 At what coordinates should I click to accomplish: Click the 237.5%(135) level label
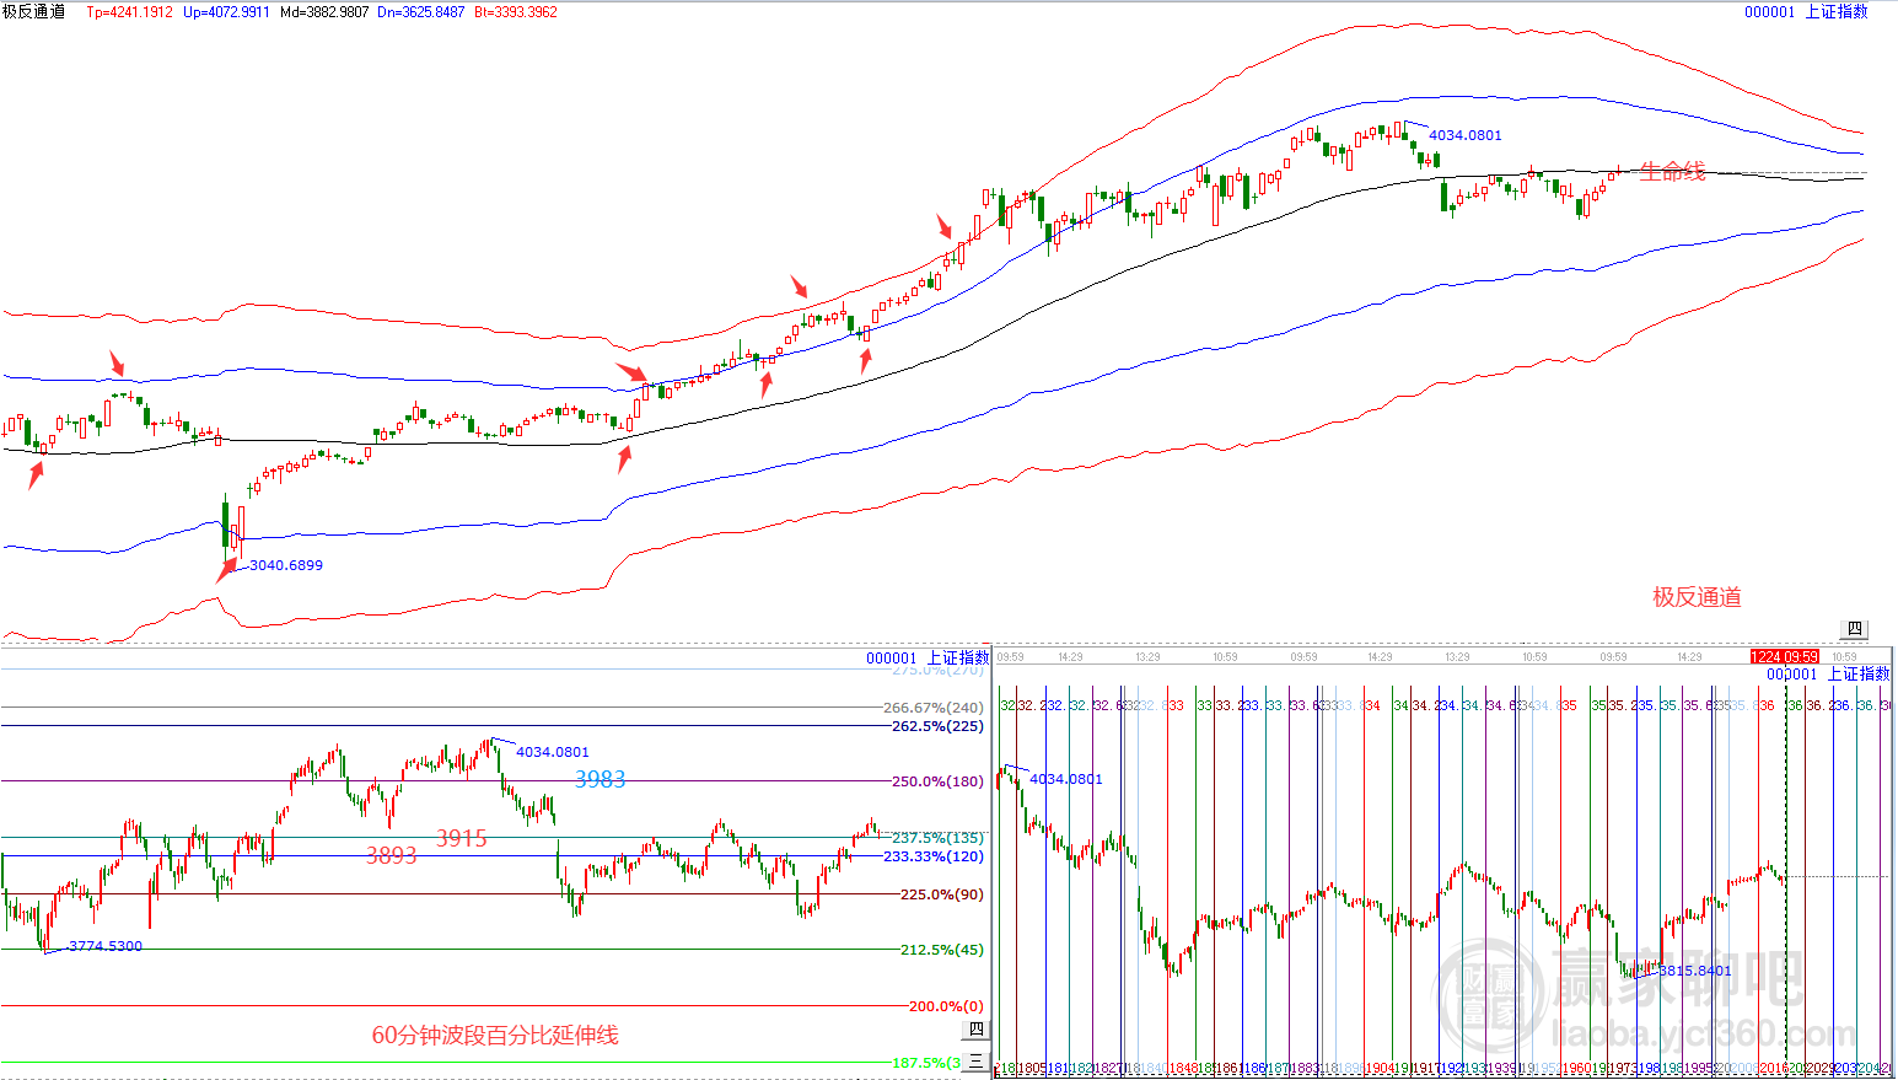coord(937,838)
